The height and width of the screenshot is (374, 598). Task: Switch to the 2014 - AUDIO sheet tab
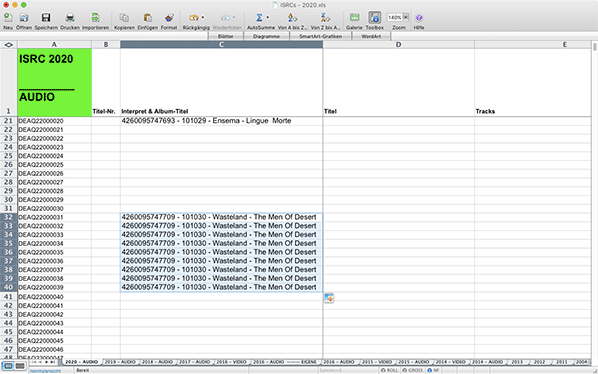[x=488, y=362]
